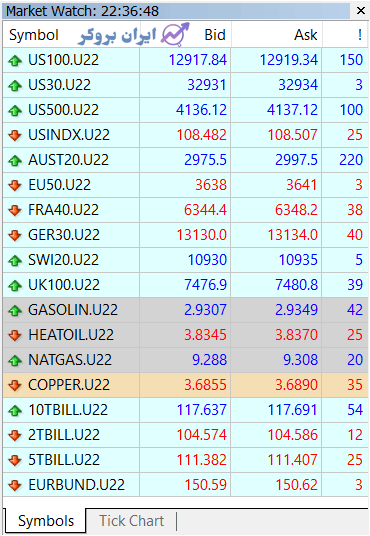Close the Market Watch panel

[360, 11]
